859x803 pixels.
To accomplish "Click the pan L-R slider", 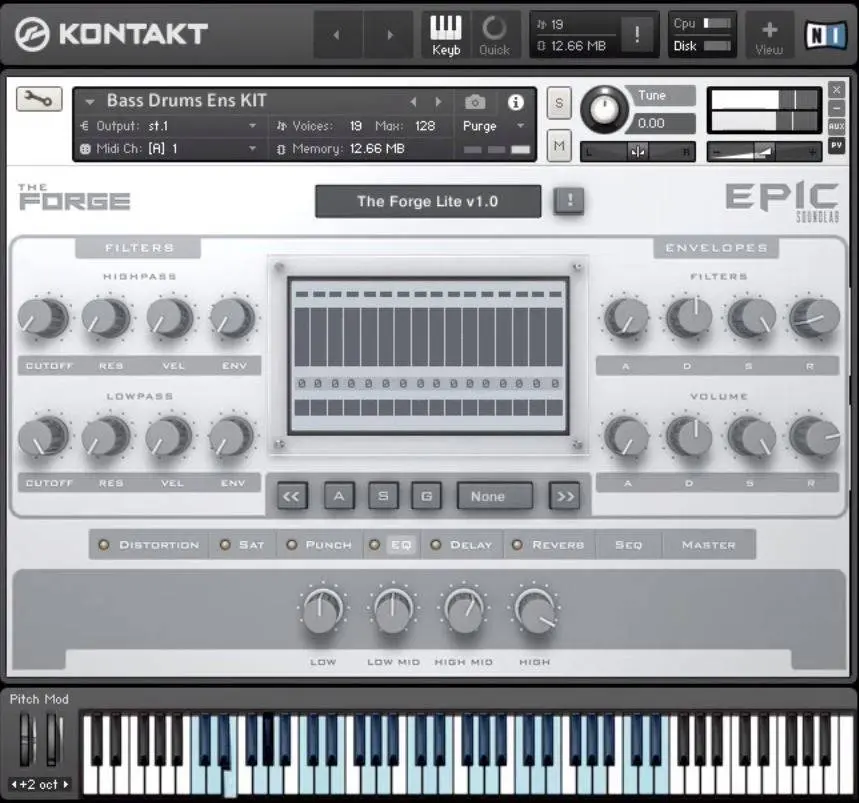I will [x=638, y=151].
